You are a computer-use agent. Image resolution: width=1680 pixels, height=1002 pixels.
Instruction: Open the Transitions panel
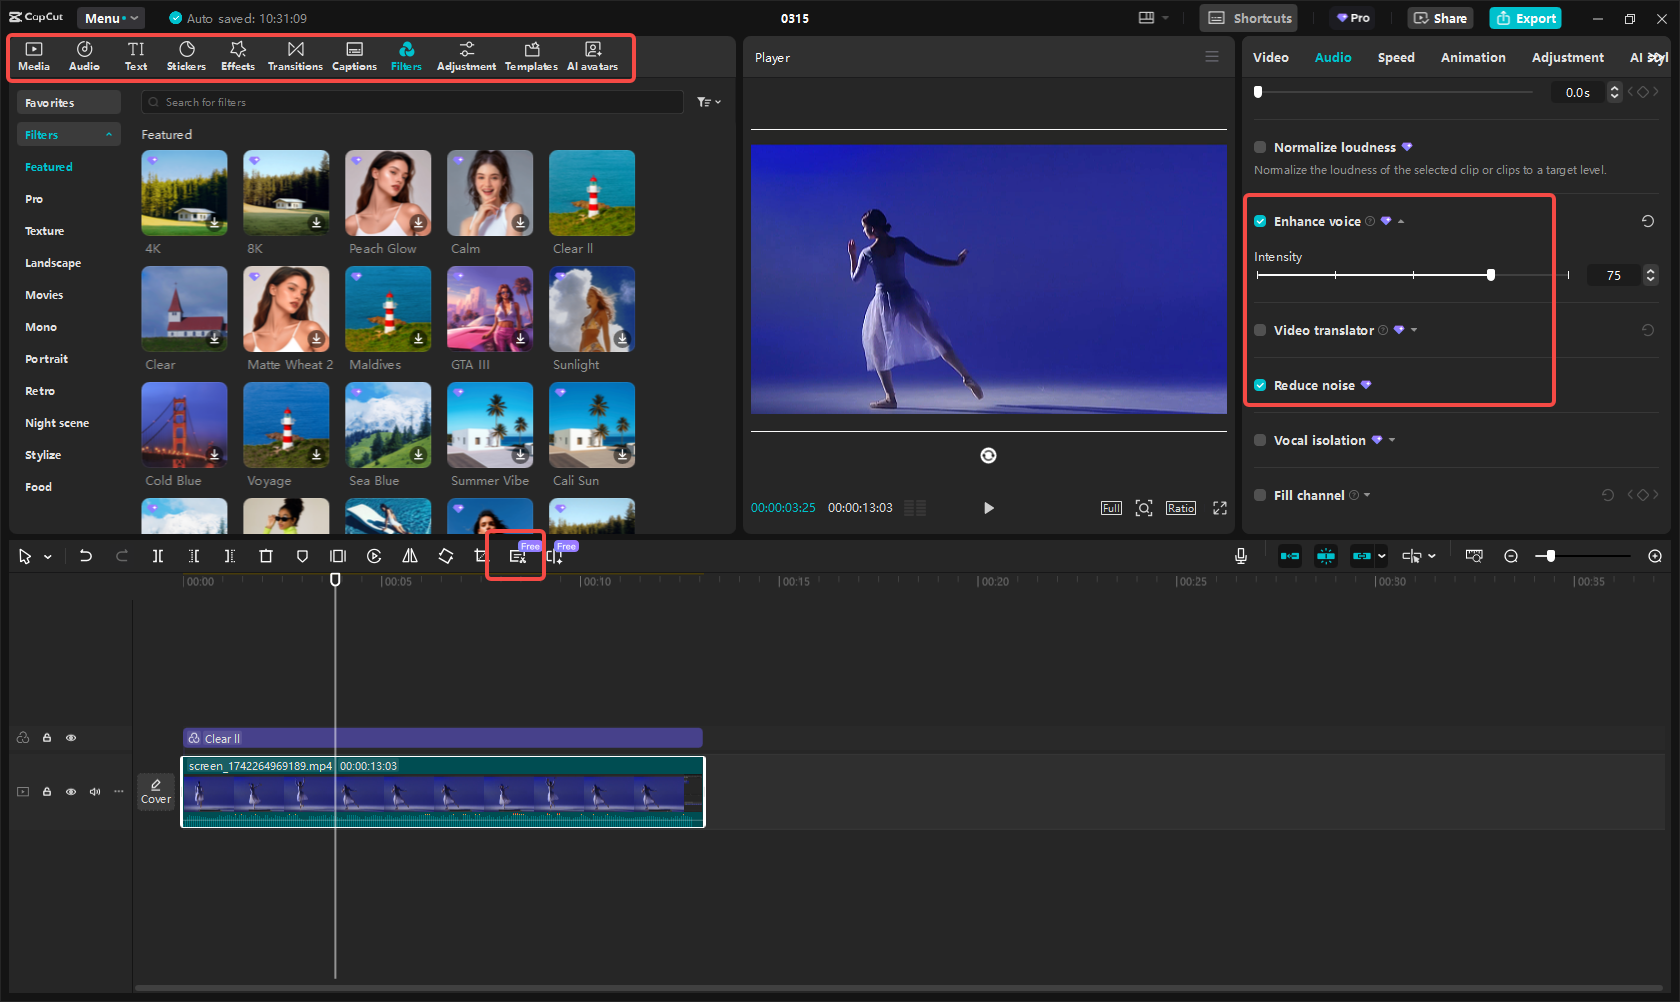[295, 55]
